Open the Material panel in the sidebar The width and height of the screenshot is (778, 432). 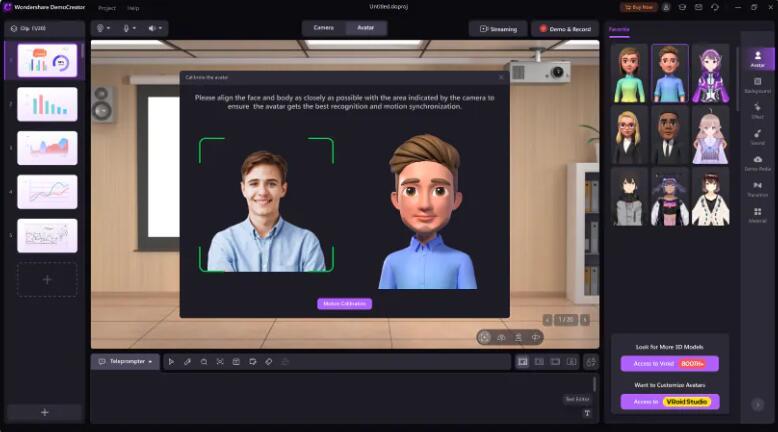757,215
